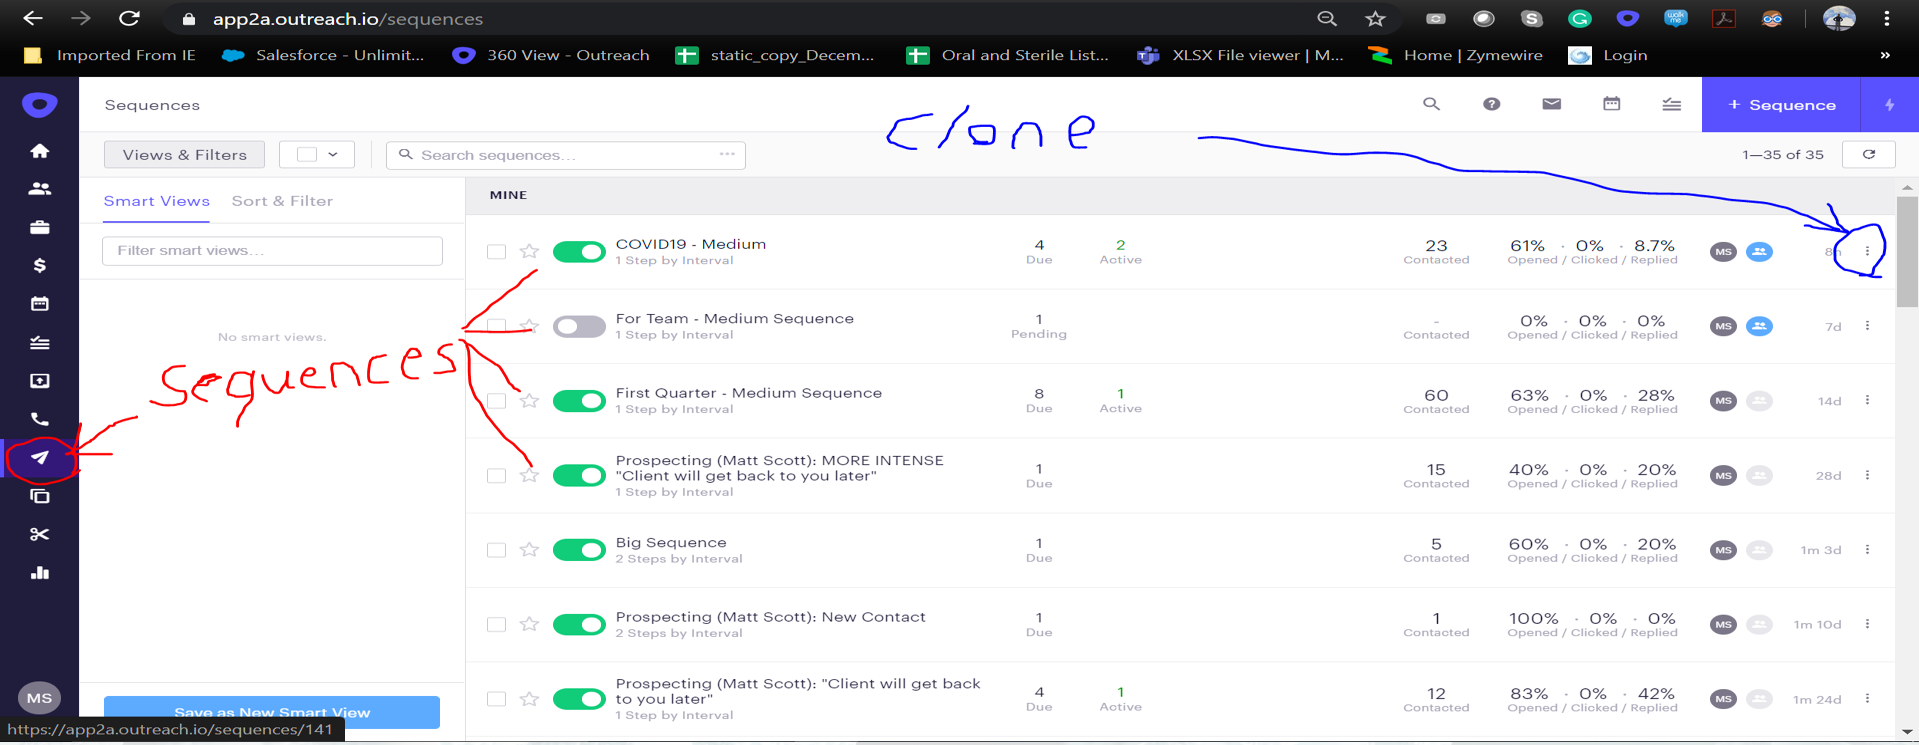
Task: Open Imported From IE bookmark folder
Action: coord(110,55)
